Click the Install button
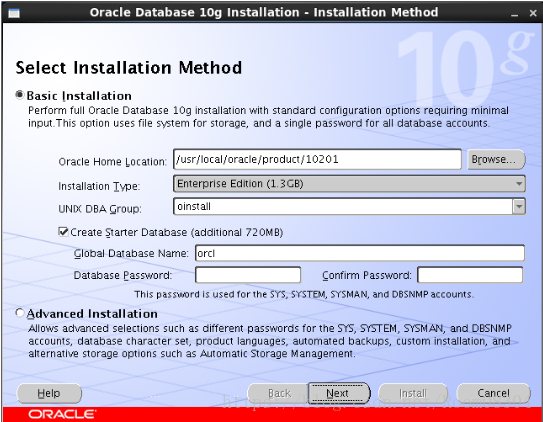The height and width of the screenshot is (422, 543). pos(413,393)
